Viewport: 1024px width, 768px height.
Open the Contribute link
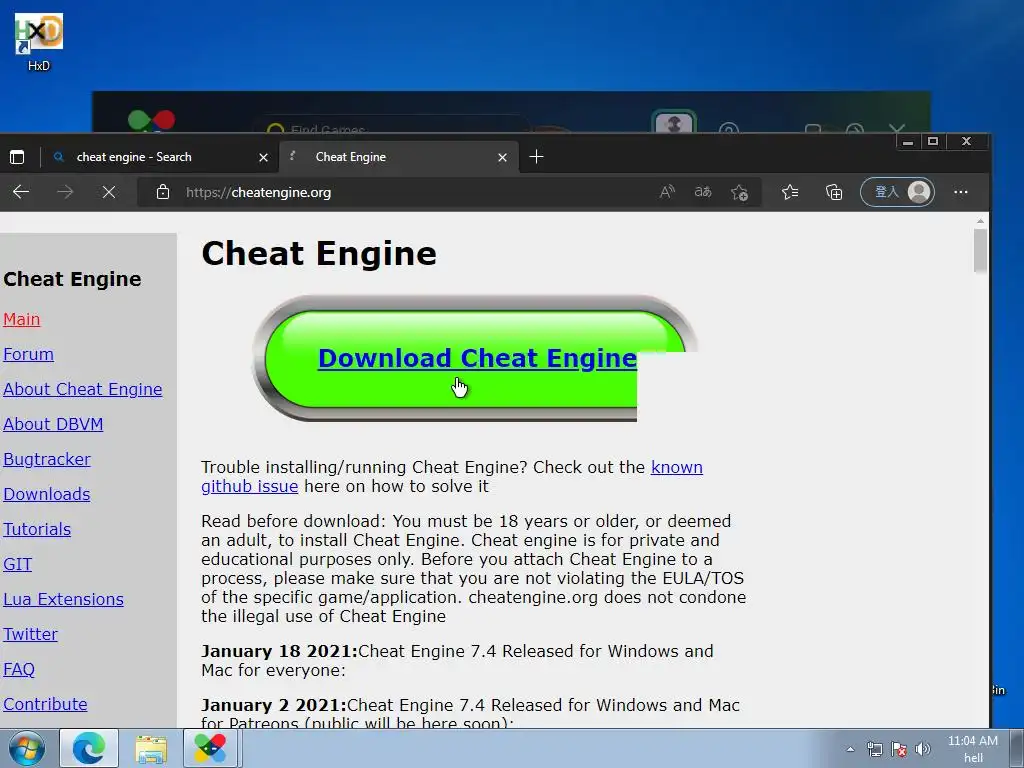[45, 704]
